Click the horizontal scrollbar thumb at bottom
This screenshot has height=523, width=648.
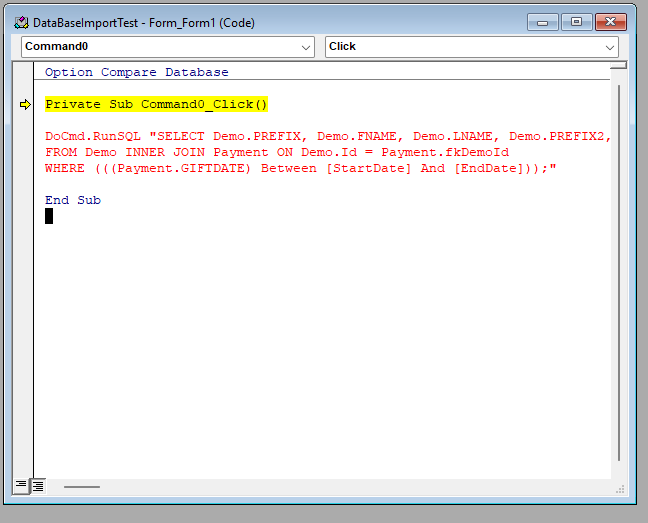(82, 487)
